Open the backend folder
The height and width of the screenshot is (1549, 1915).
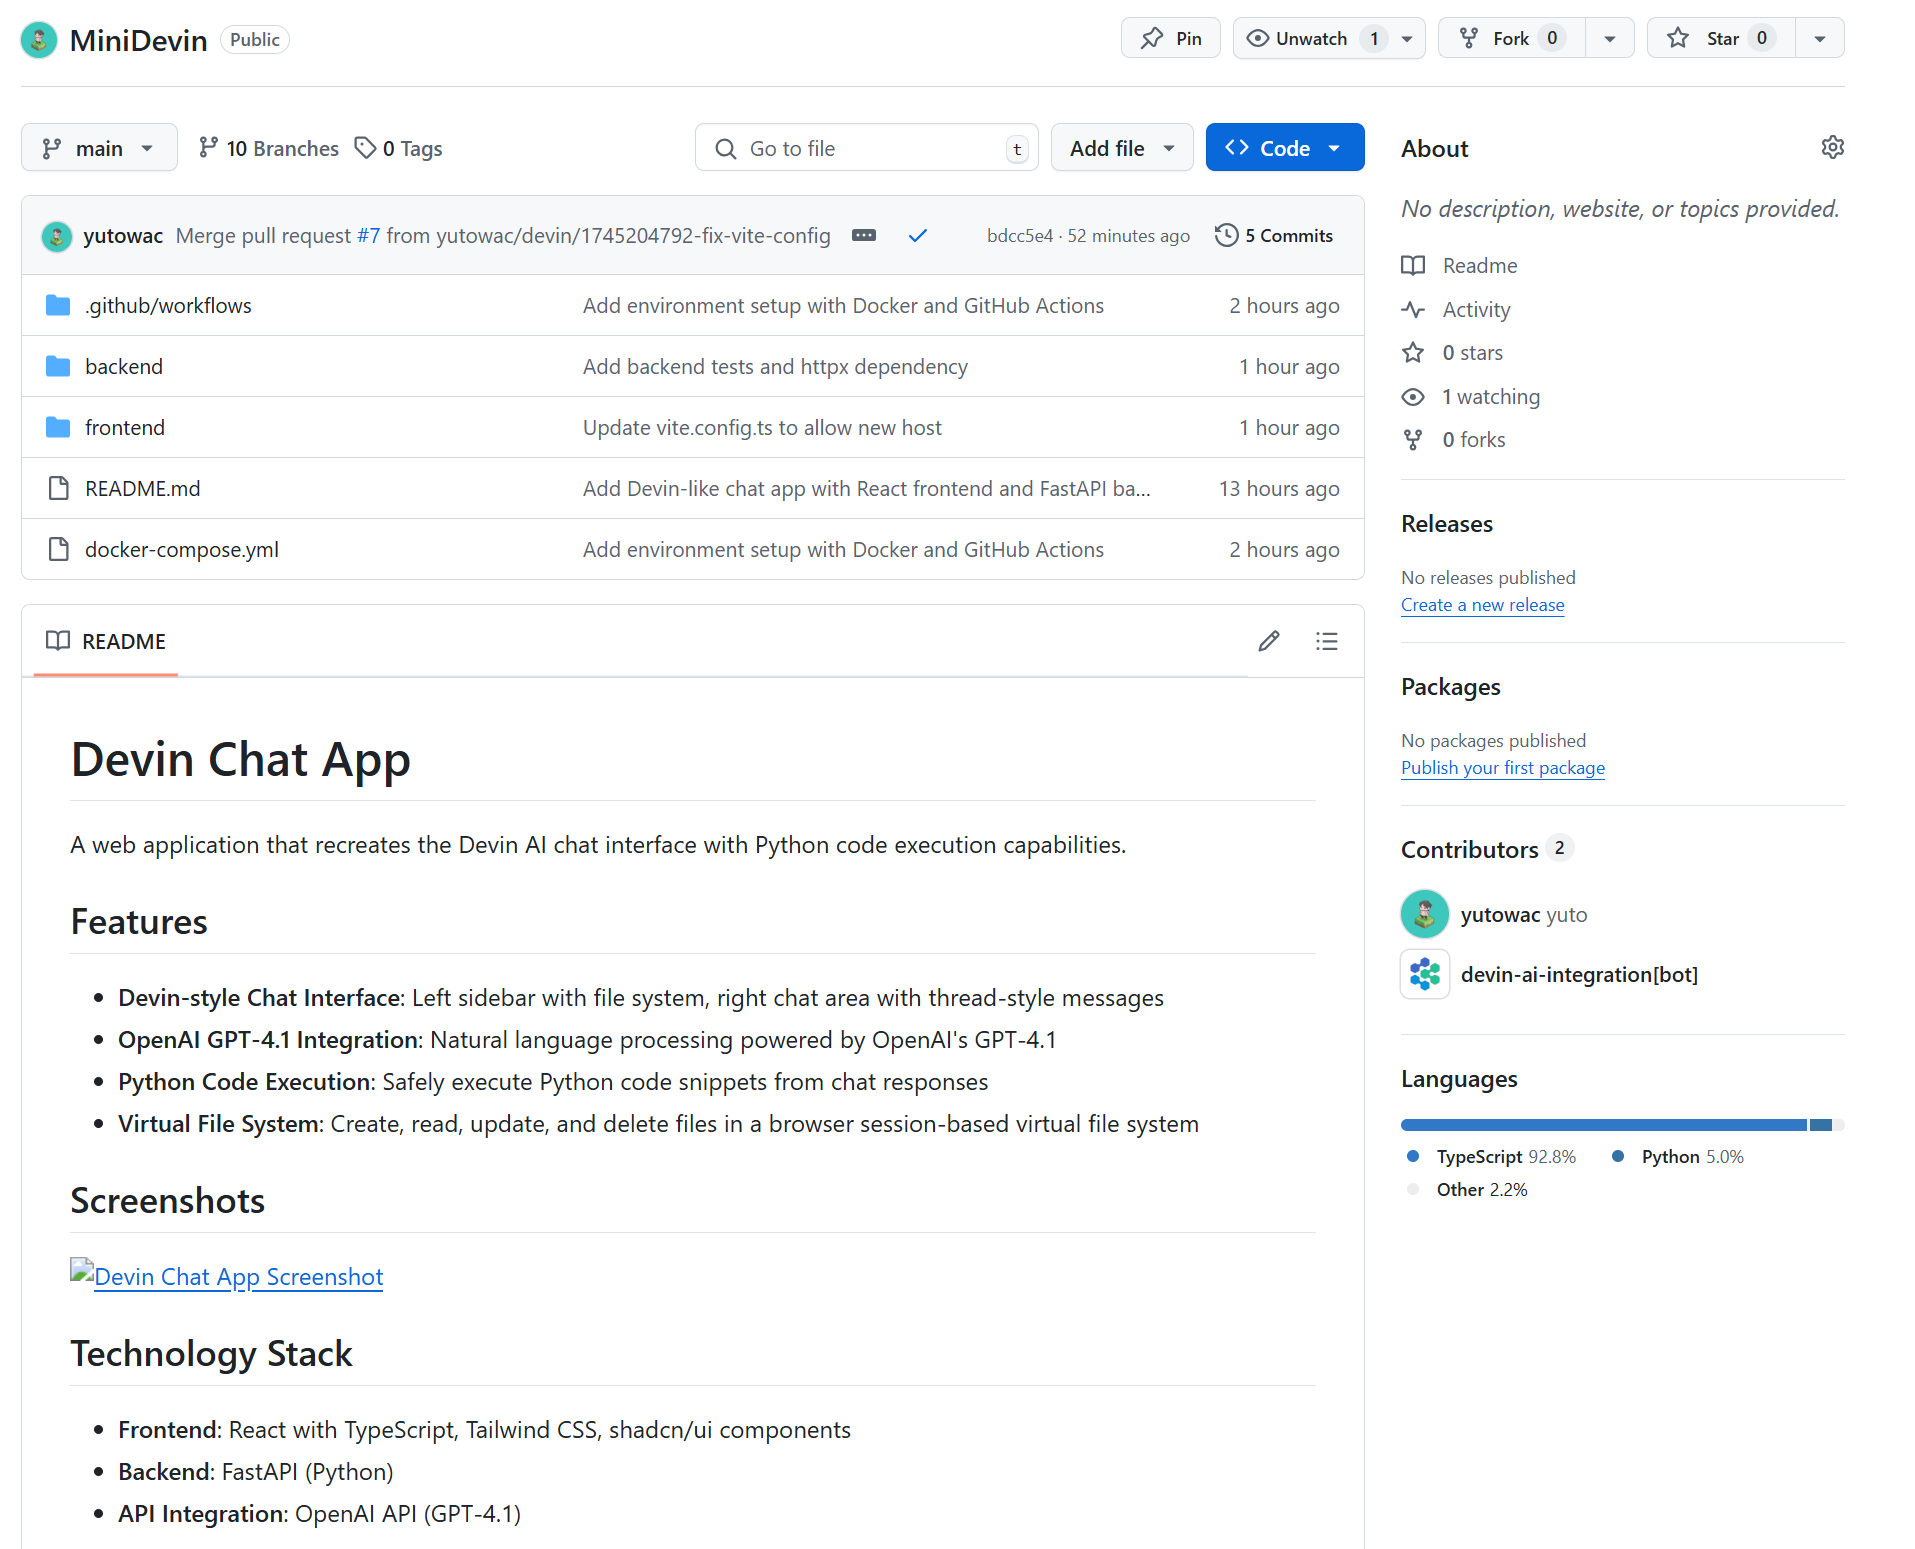click(124, 367)
